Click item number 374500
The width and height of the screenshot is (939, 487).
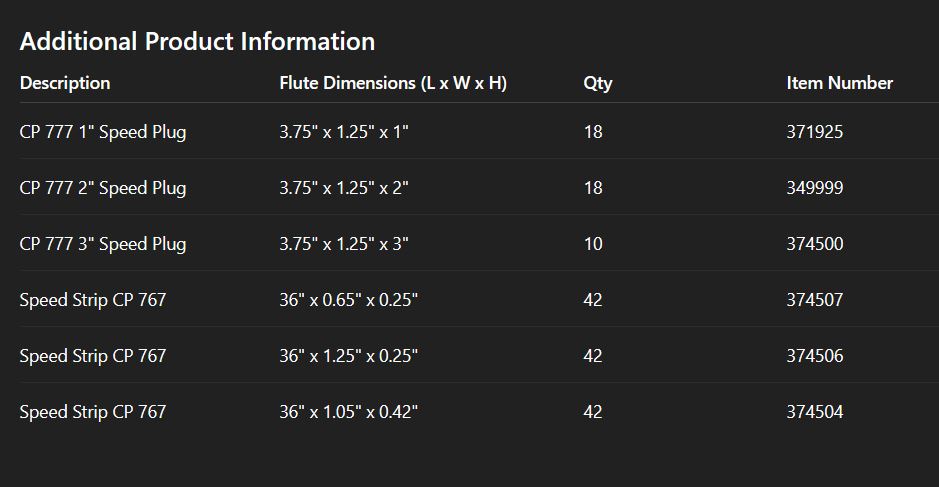tap(814, 244)
